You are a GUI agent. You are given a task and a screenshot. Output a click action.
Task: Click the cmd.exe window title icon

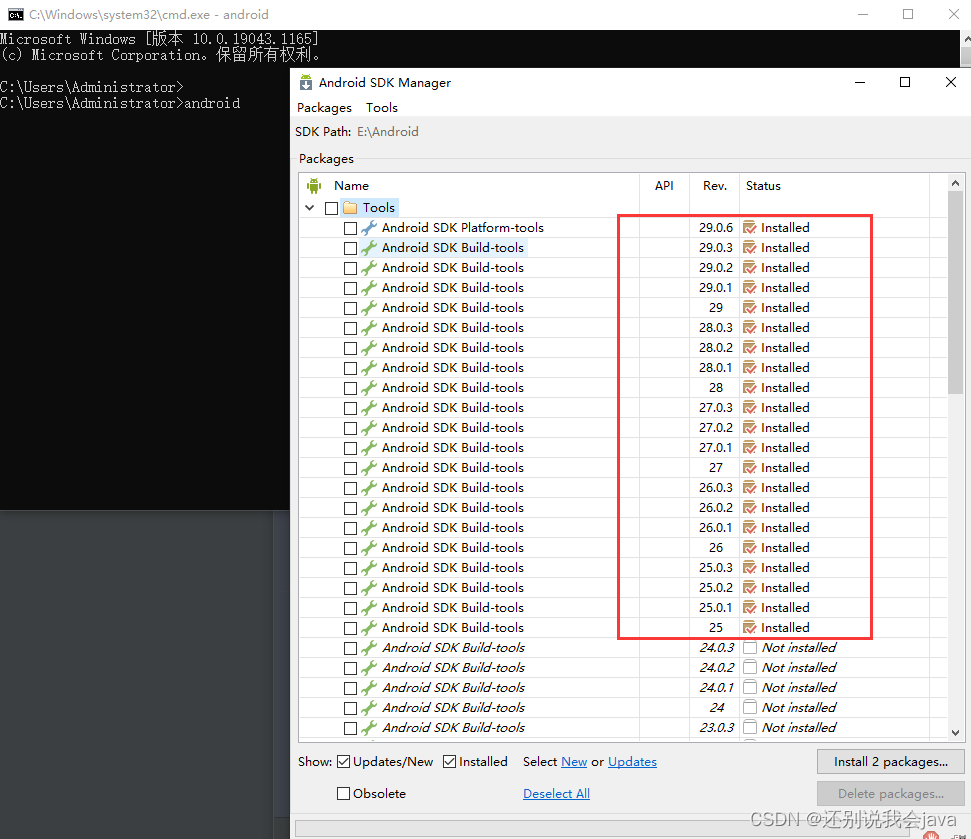(x=15, y=14)
